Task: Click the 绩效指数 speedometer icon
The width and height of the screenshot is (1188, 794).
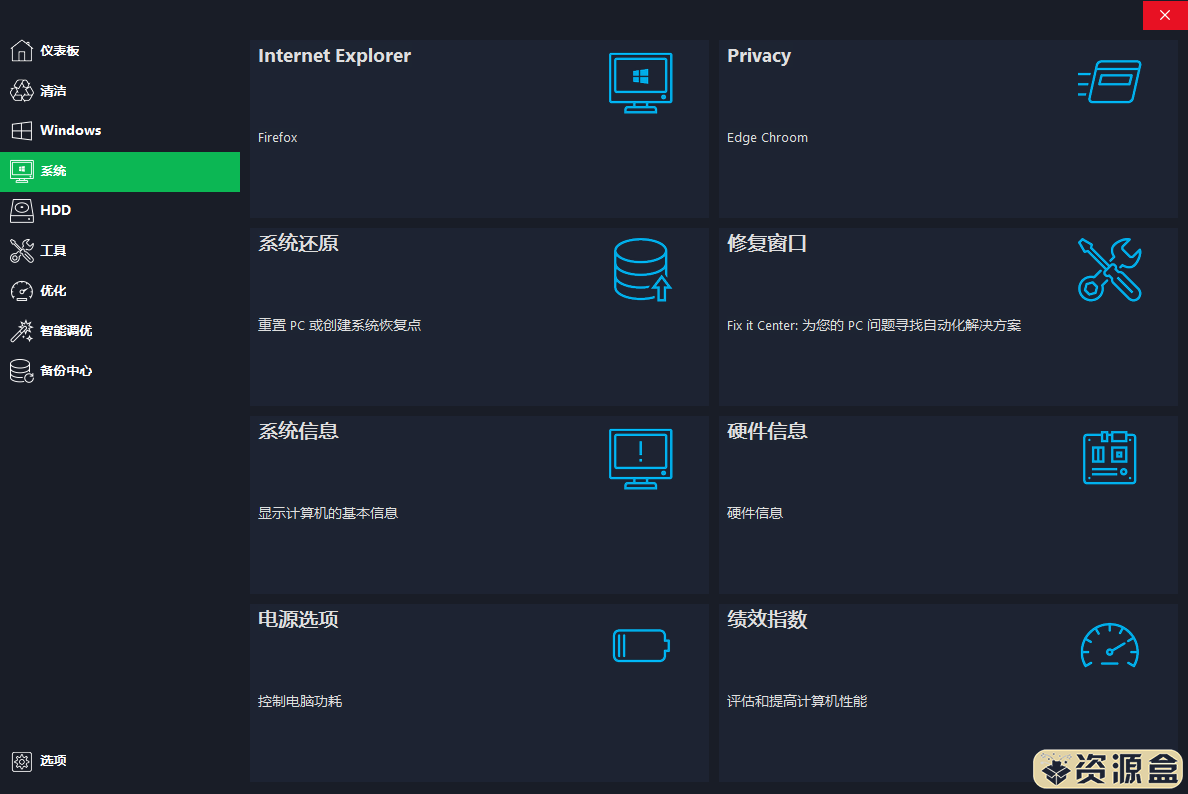Action: point(1109,646)
